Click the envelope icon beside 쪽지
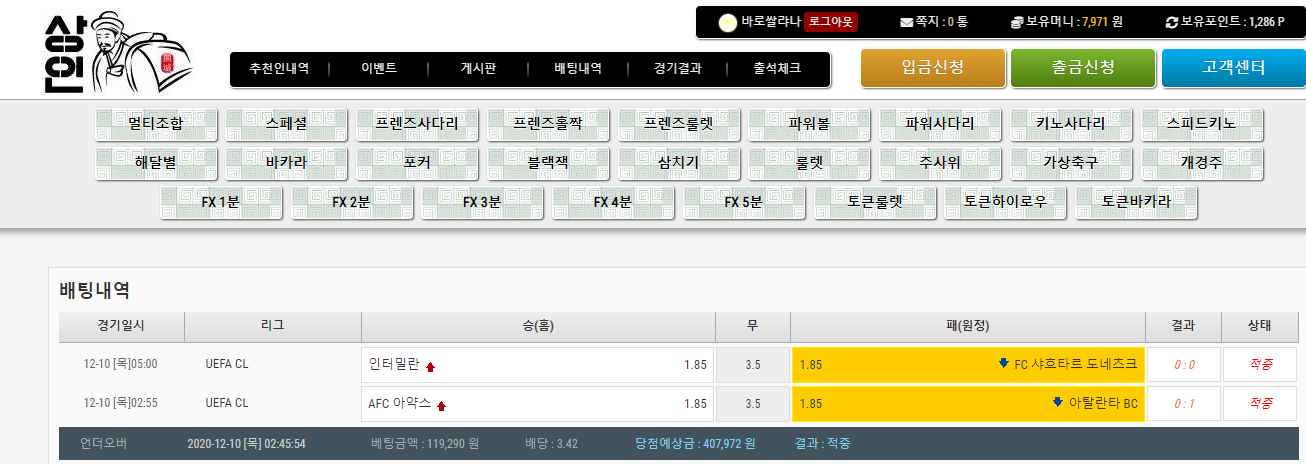 tap(907, 21)
